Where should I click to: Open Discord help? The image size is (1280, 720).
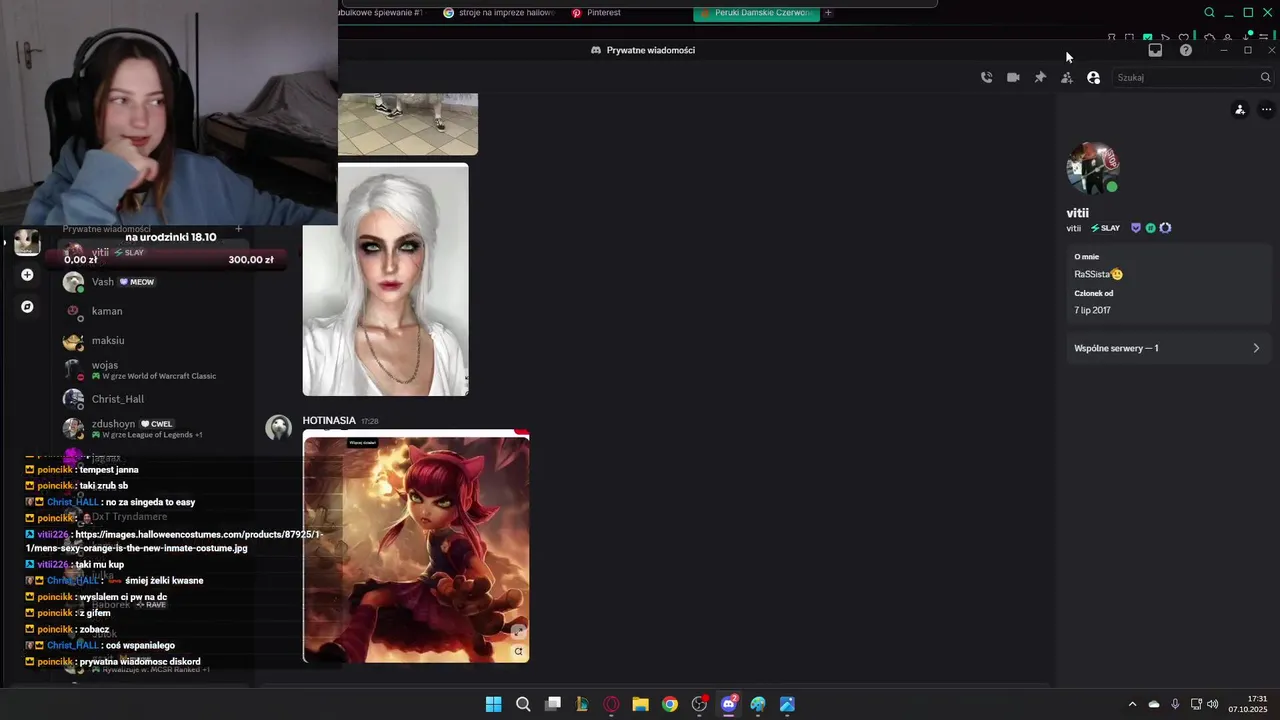[1185, 50]
